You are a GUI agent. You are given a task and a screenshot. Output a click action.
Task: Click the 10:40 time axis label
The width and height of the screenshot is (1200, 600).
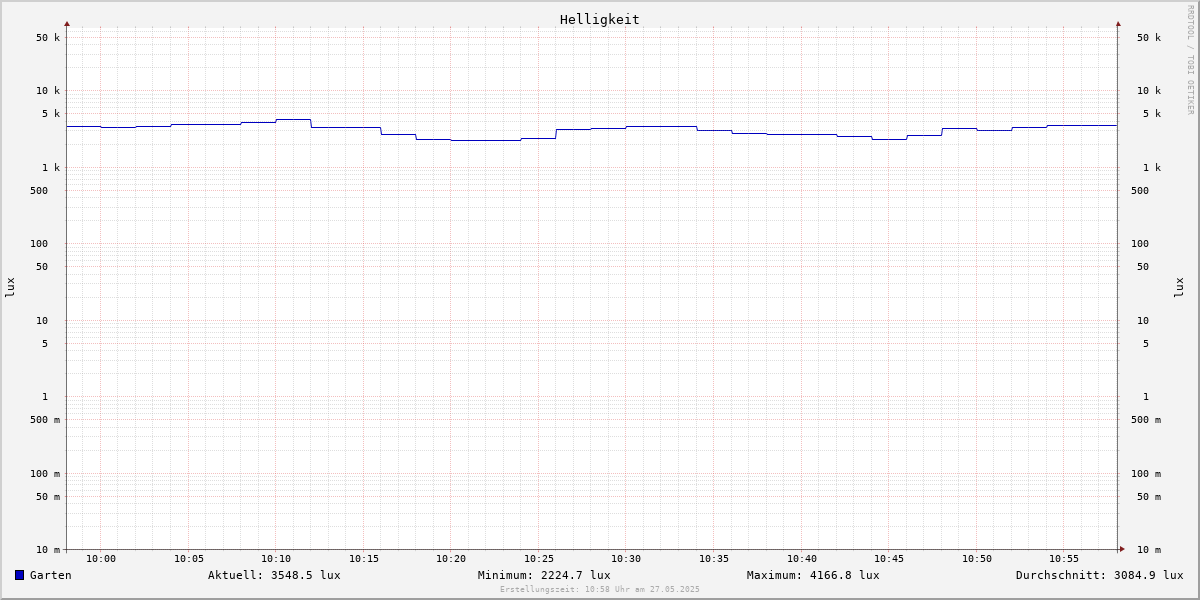coord(802,559)
